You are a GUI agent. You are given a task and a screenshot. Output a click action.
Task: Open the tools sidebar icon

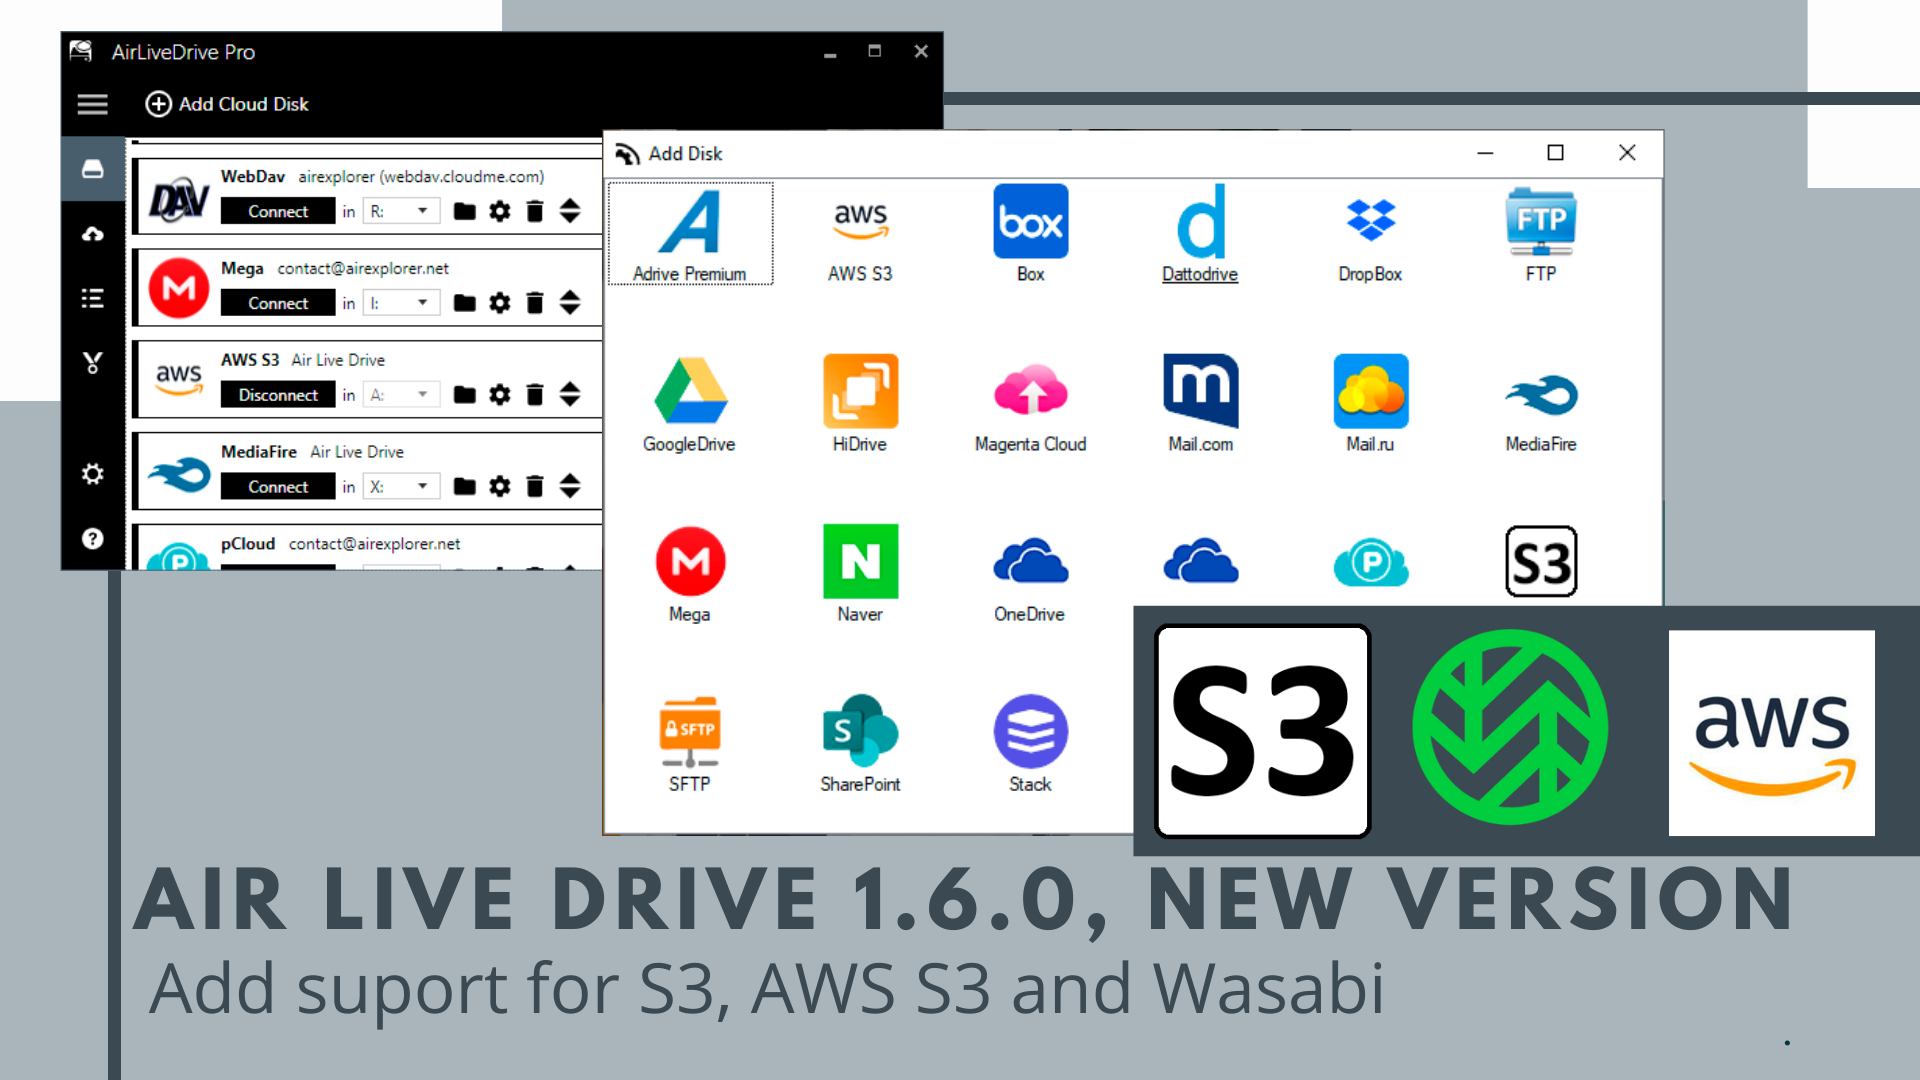pos(93,362)
